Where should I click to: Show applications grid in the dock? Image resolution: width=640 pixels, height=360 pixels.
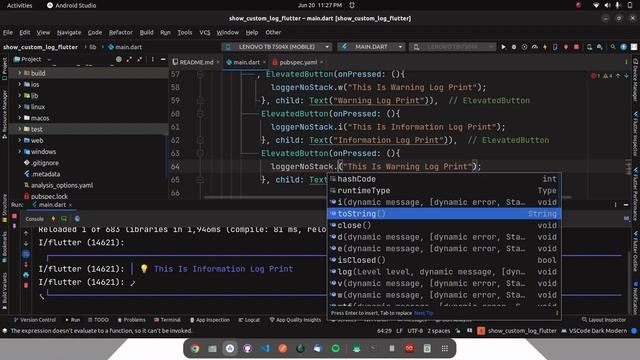point(445,349)
